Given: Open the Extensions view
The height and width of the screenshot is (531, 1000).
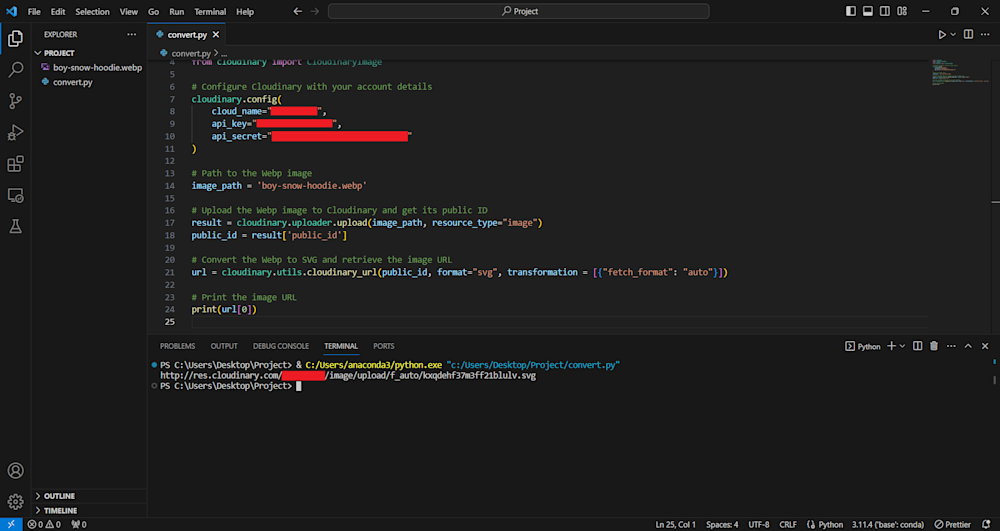Looking at the screenshot, I should [x=15, y=164].
